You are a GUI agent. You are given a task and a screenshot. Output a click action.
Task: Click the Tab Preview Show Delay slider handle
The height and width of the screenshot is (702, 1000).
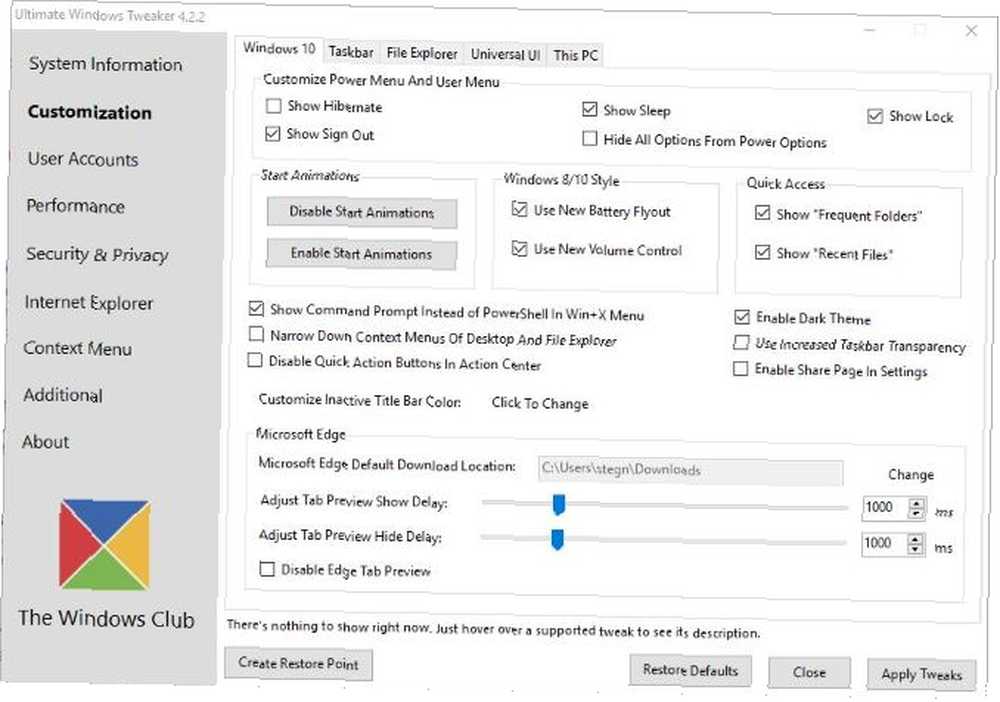(559, 504)
